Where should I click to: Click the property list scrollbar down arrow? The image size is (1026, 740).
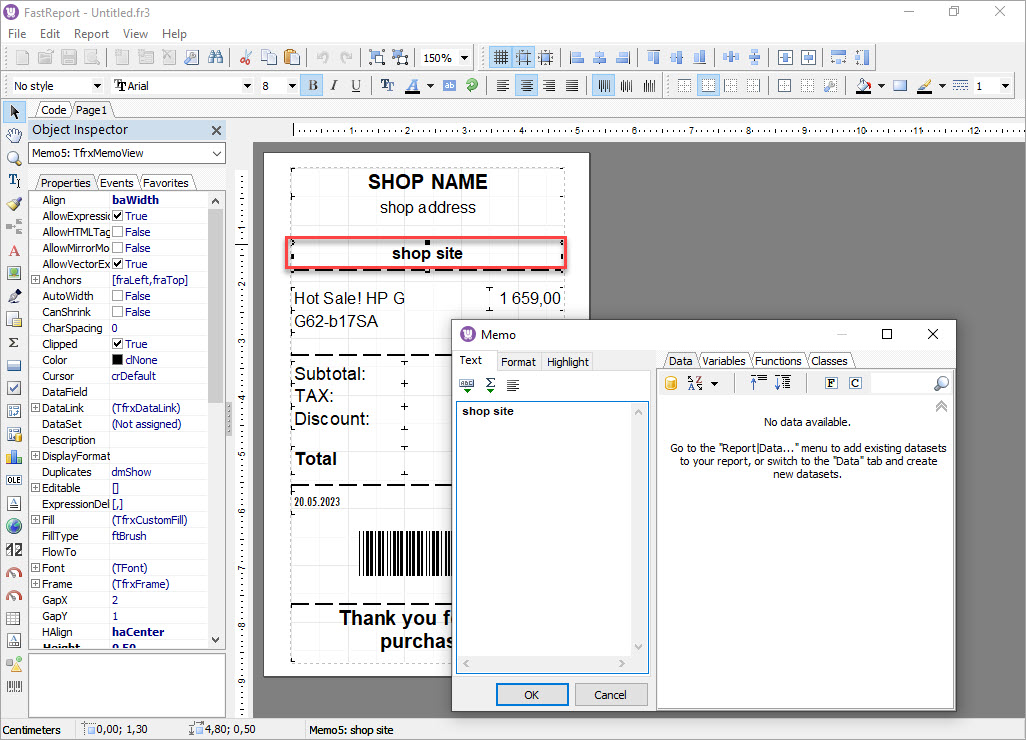[x=216, y=640]
